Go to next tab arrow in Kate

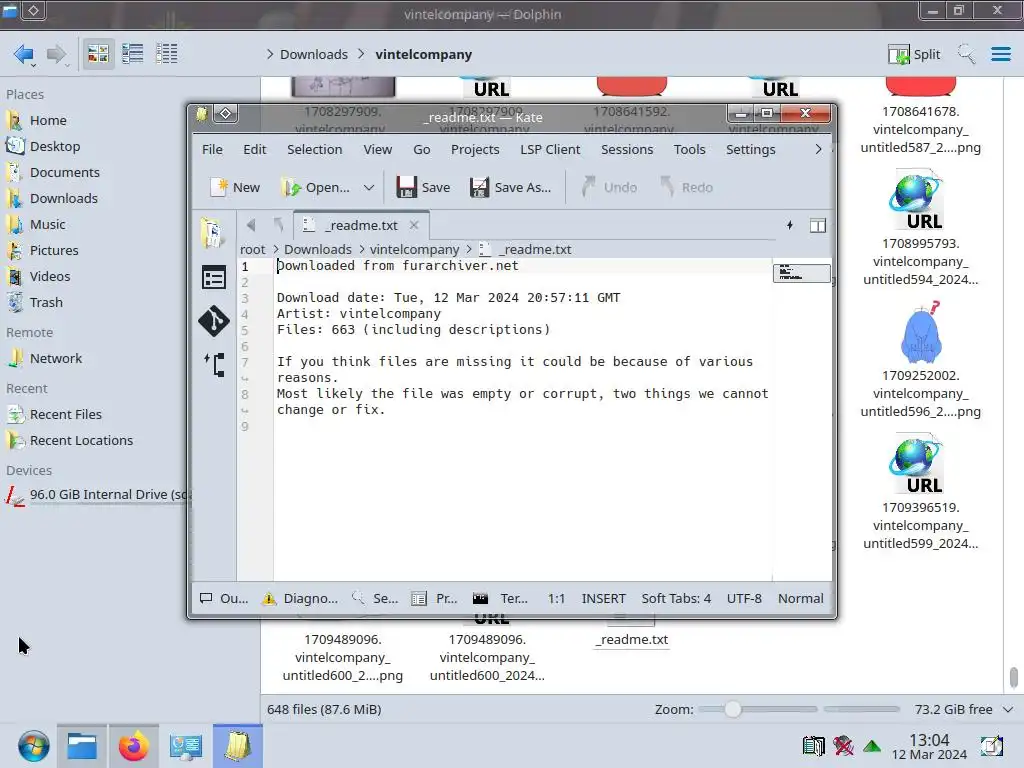[x=279, y=225]
